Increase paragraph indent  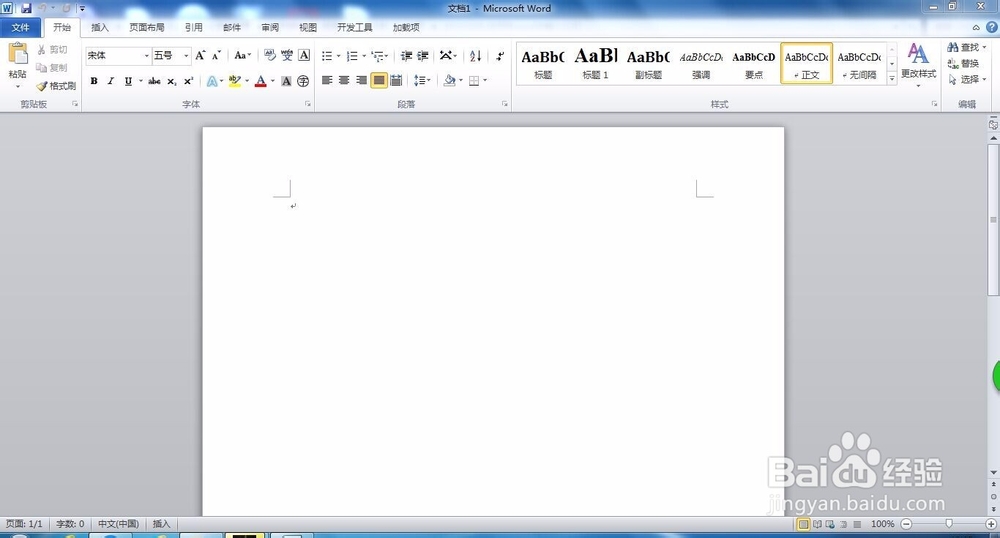(x=423, y=56)
